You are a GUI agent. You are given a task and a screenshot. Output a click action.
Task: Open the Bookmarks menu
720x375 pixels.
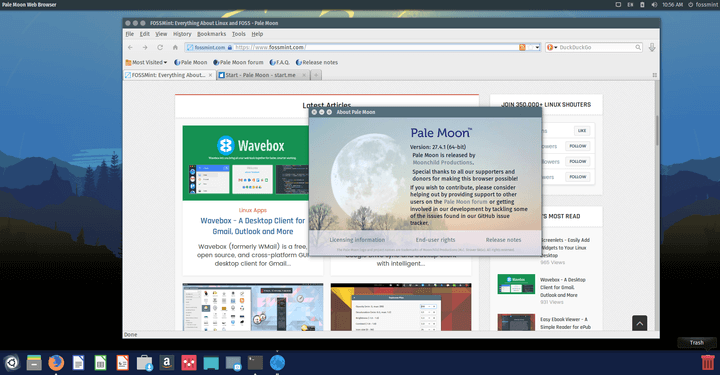coord(211,34)
